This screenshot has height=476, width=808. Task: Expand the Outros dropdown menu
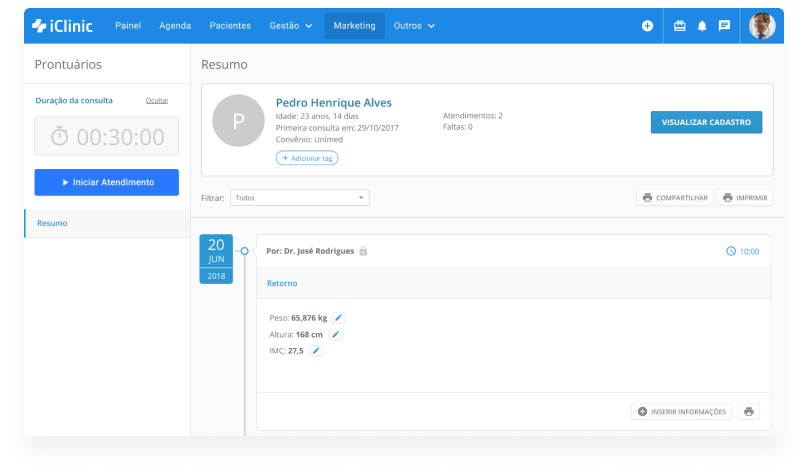pyautogui.click(x=414, y=26)
